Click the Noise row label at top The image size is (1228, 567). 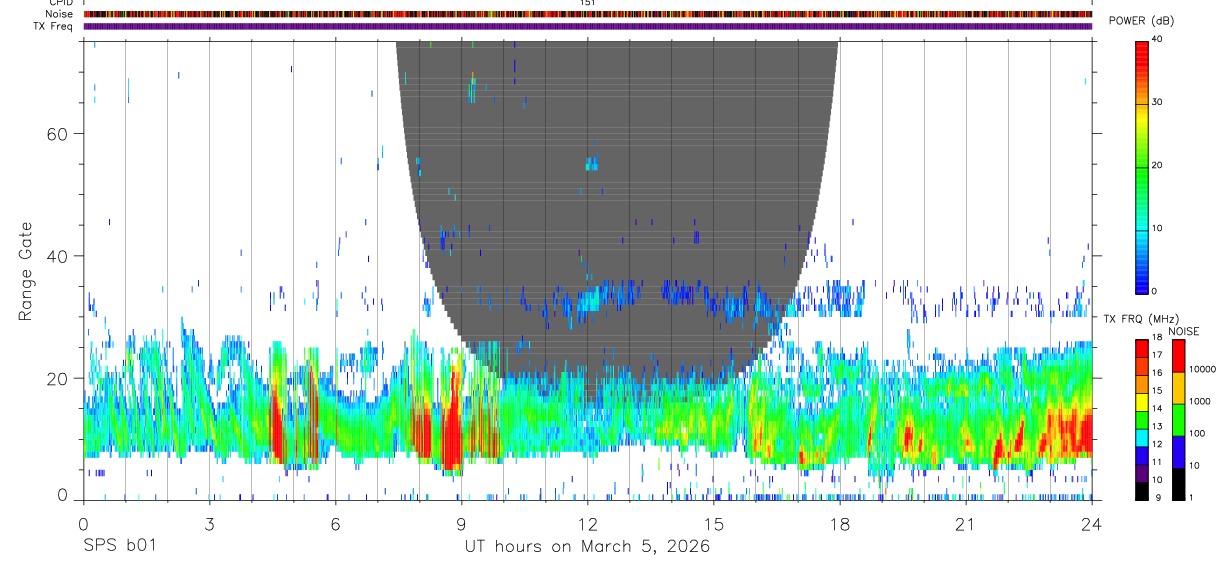pyautogui.click(x=60, y=14)
